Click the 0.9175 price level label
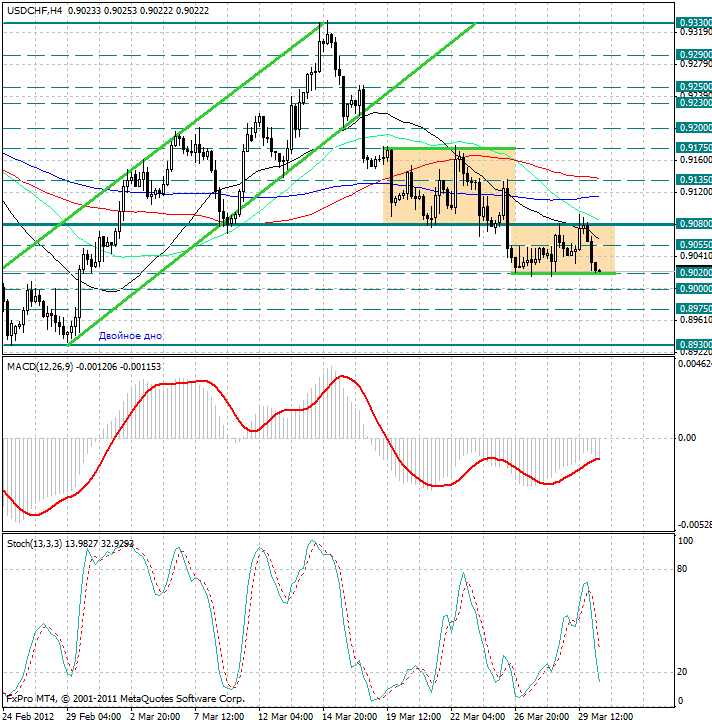This screenshot has height=724, width=712. tap(694, 148)
